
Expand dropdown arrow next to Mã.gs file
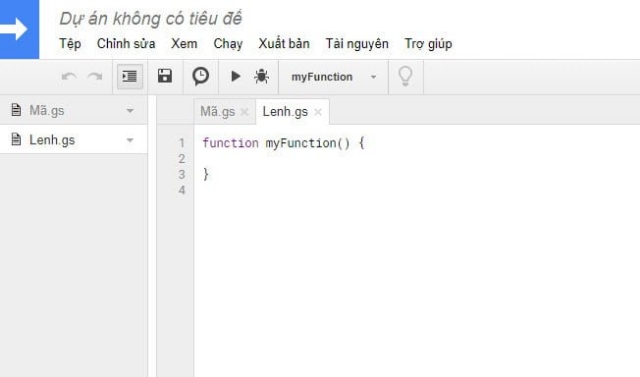pyautogui.click(x=130, y=111)
